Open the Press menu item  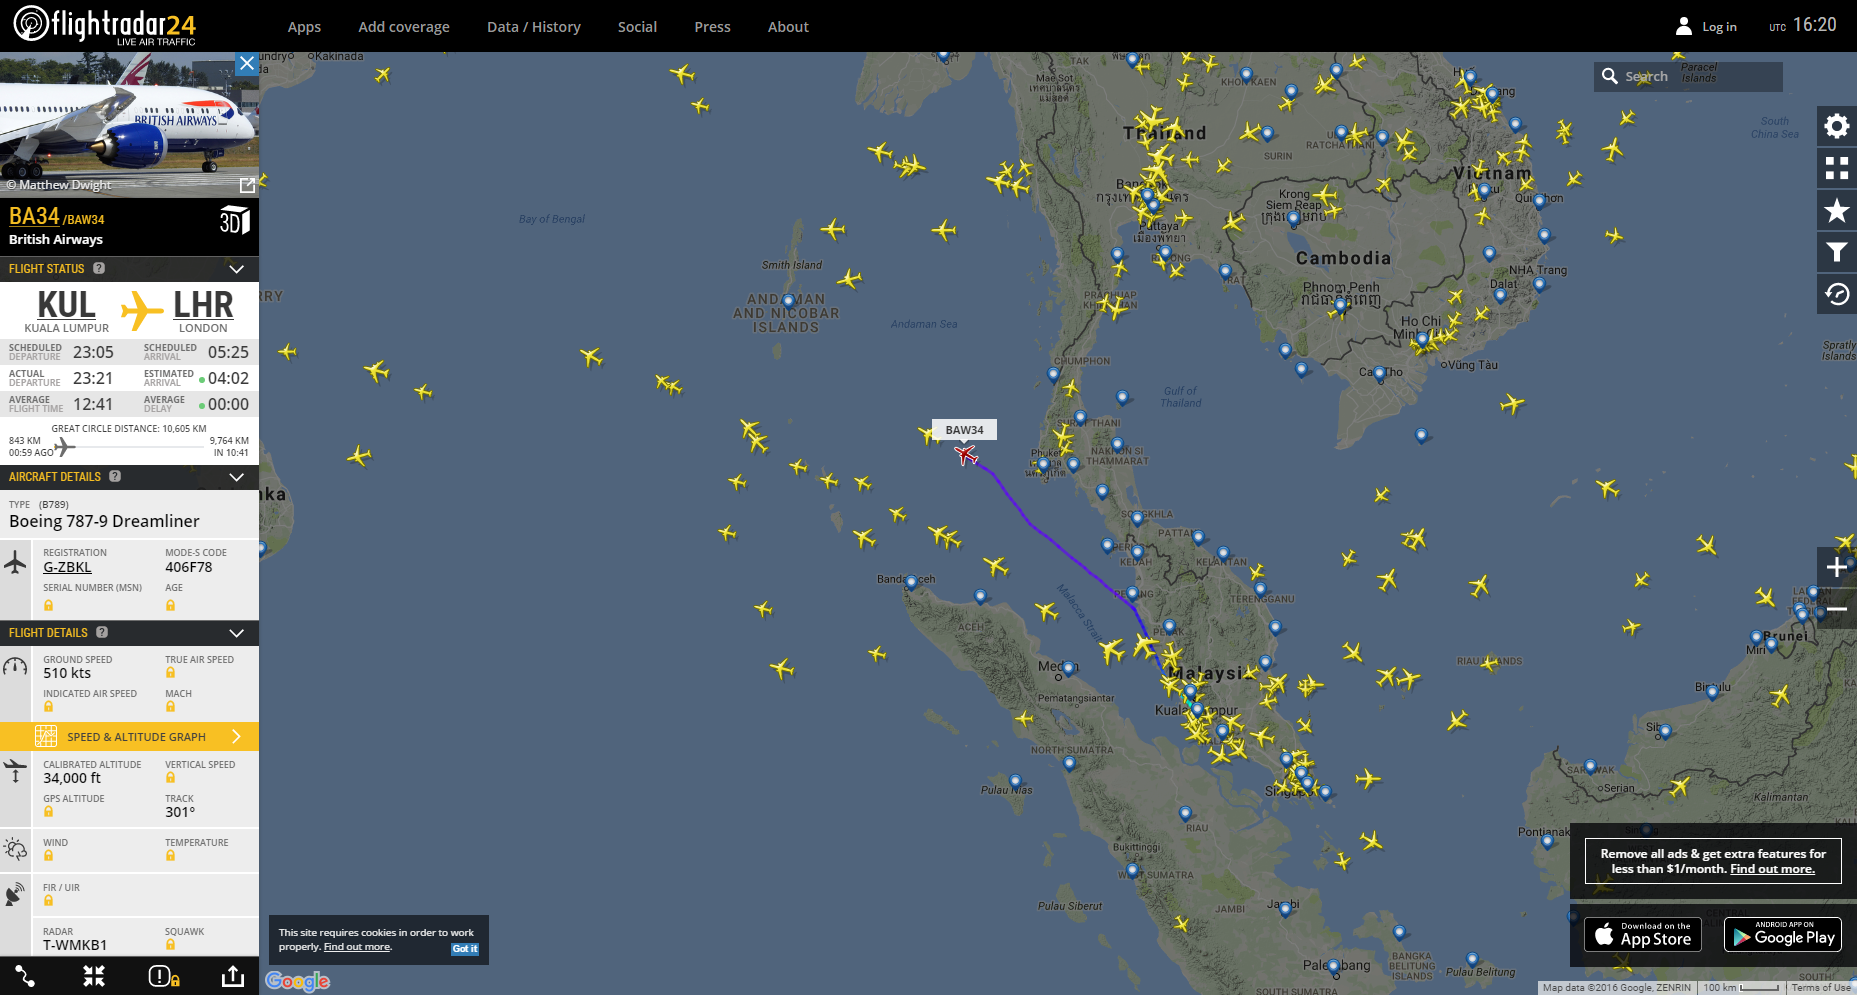pyautogui.click(x=712, y=27)
